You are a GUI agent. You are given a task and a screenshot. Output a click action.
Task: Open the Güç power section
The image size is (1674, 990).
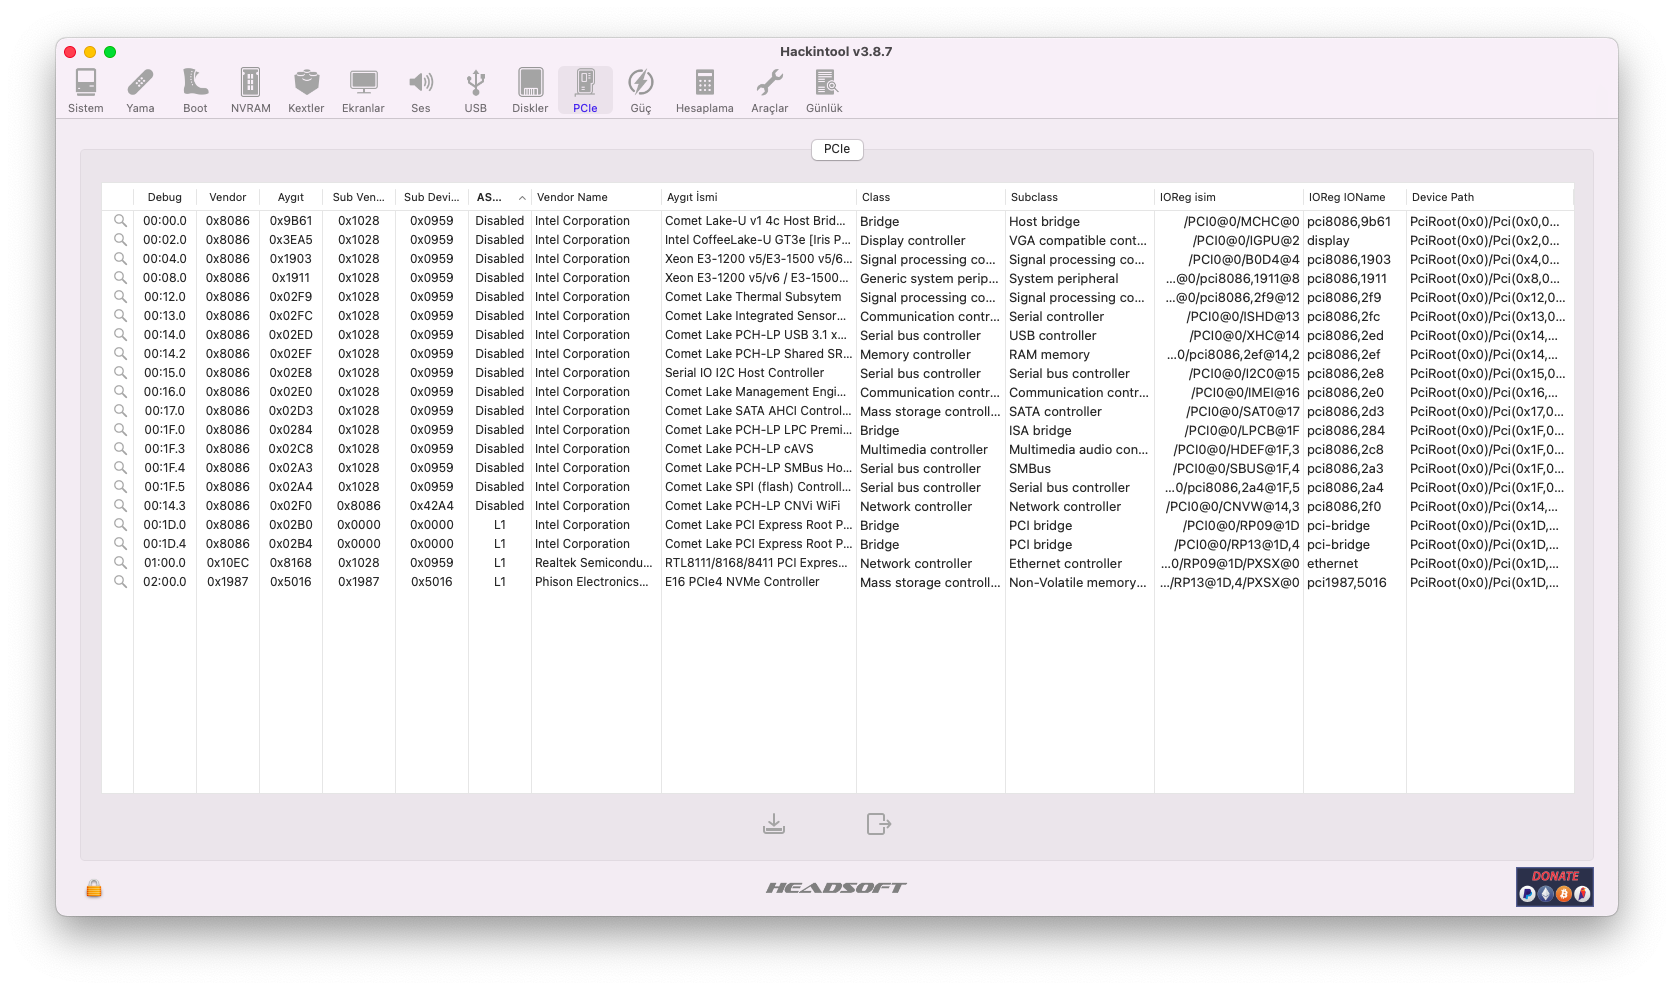[x=640, y=91]
